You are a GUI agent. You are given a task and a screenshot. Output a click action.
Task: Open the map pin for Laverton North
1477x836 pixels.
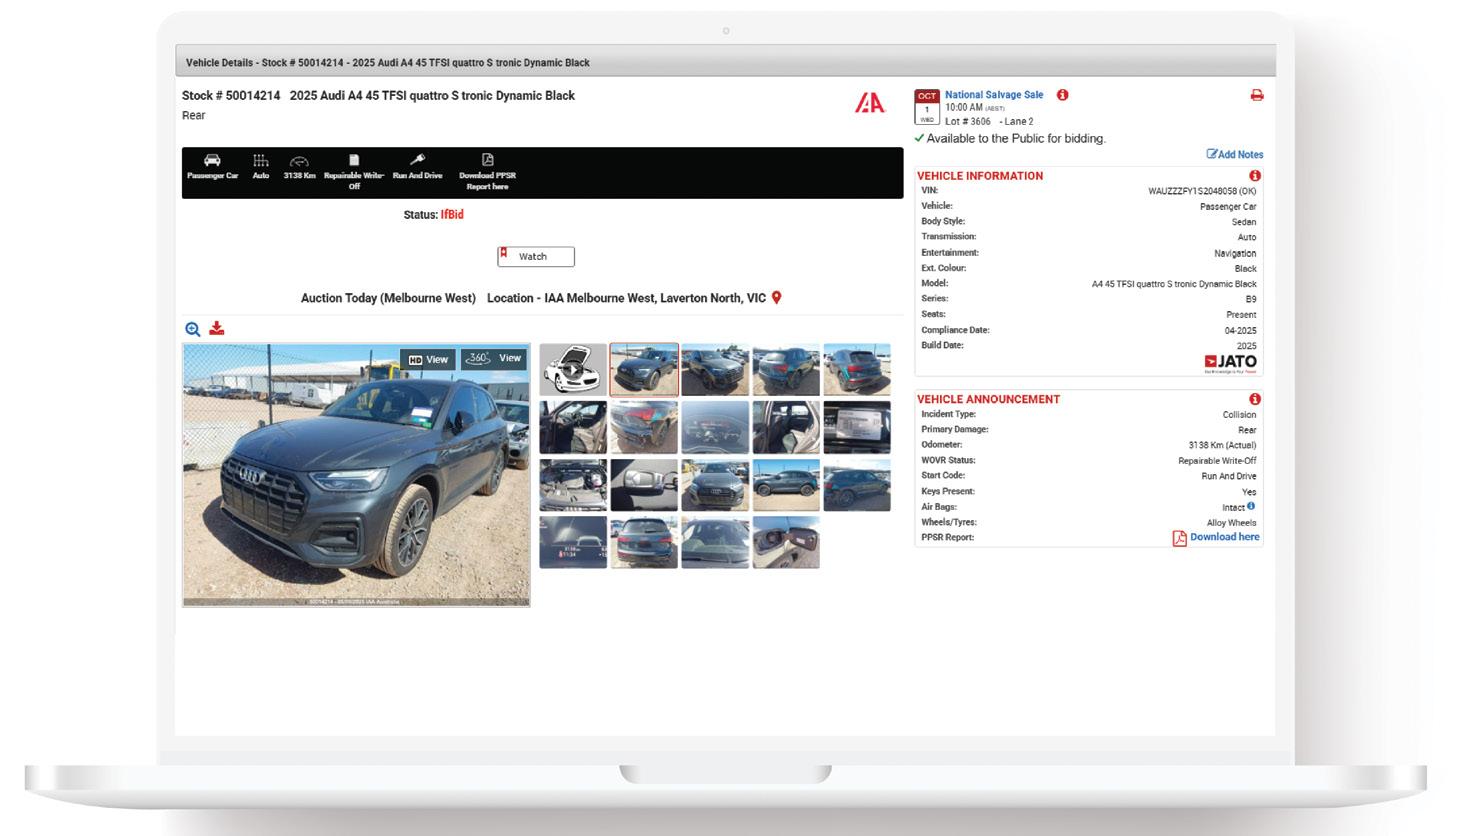[776, 298]
